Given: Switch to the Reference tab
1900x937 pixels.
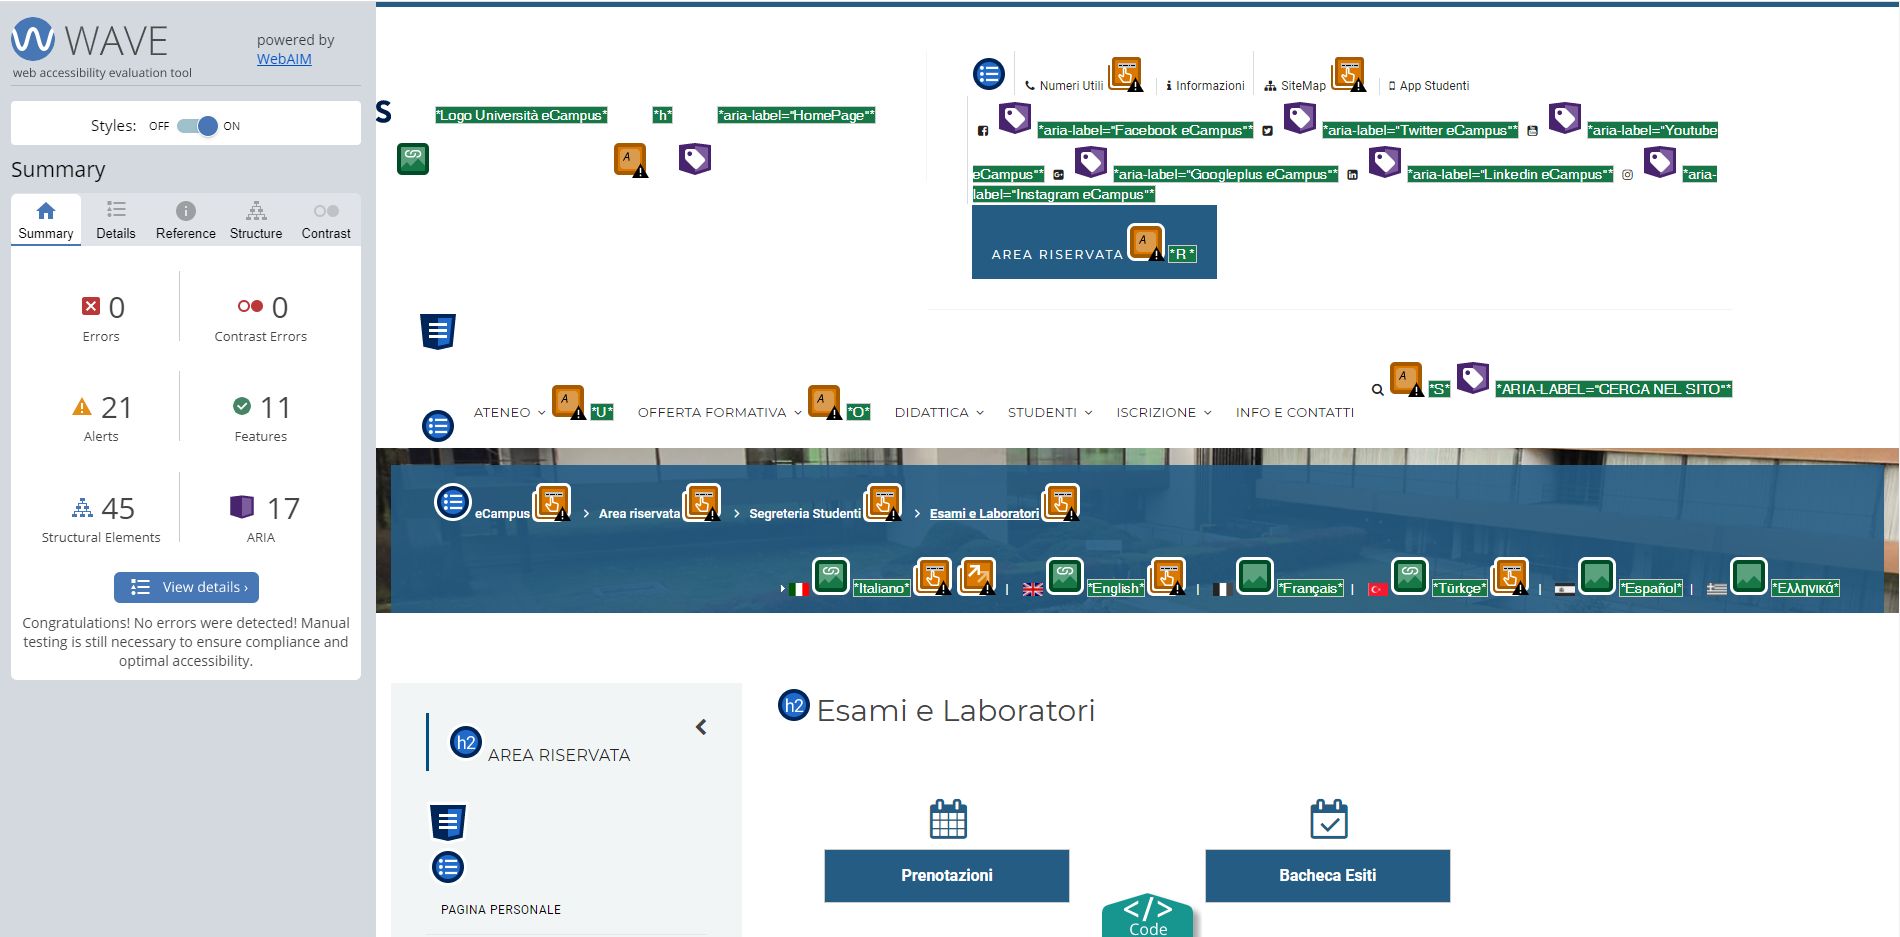Looking at the screenshot, I should pyautogui.click(x=186, y=221).
